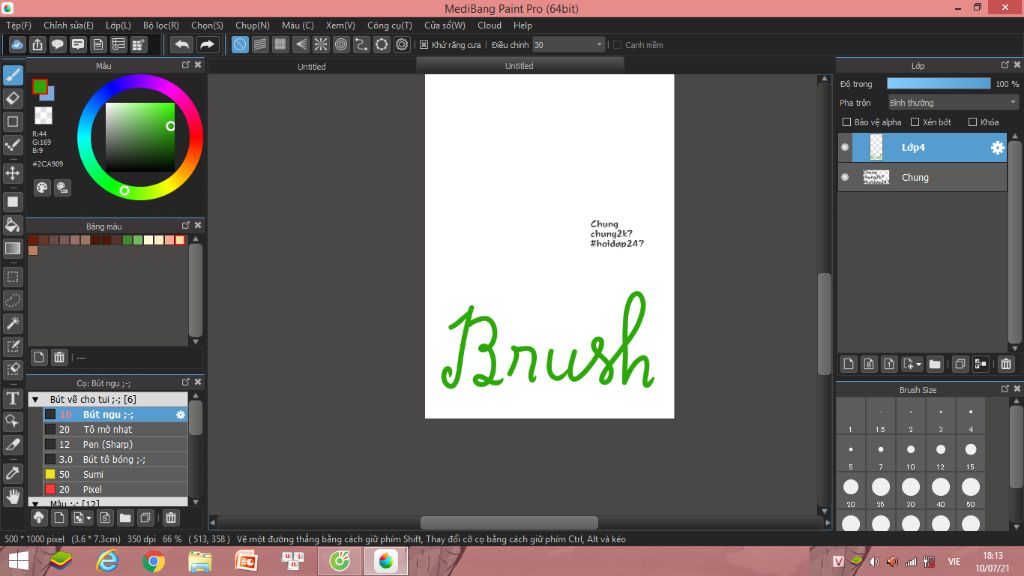Open settings gear for Lớp4 layer

pos(997,148)
